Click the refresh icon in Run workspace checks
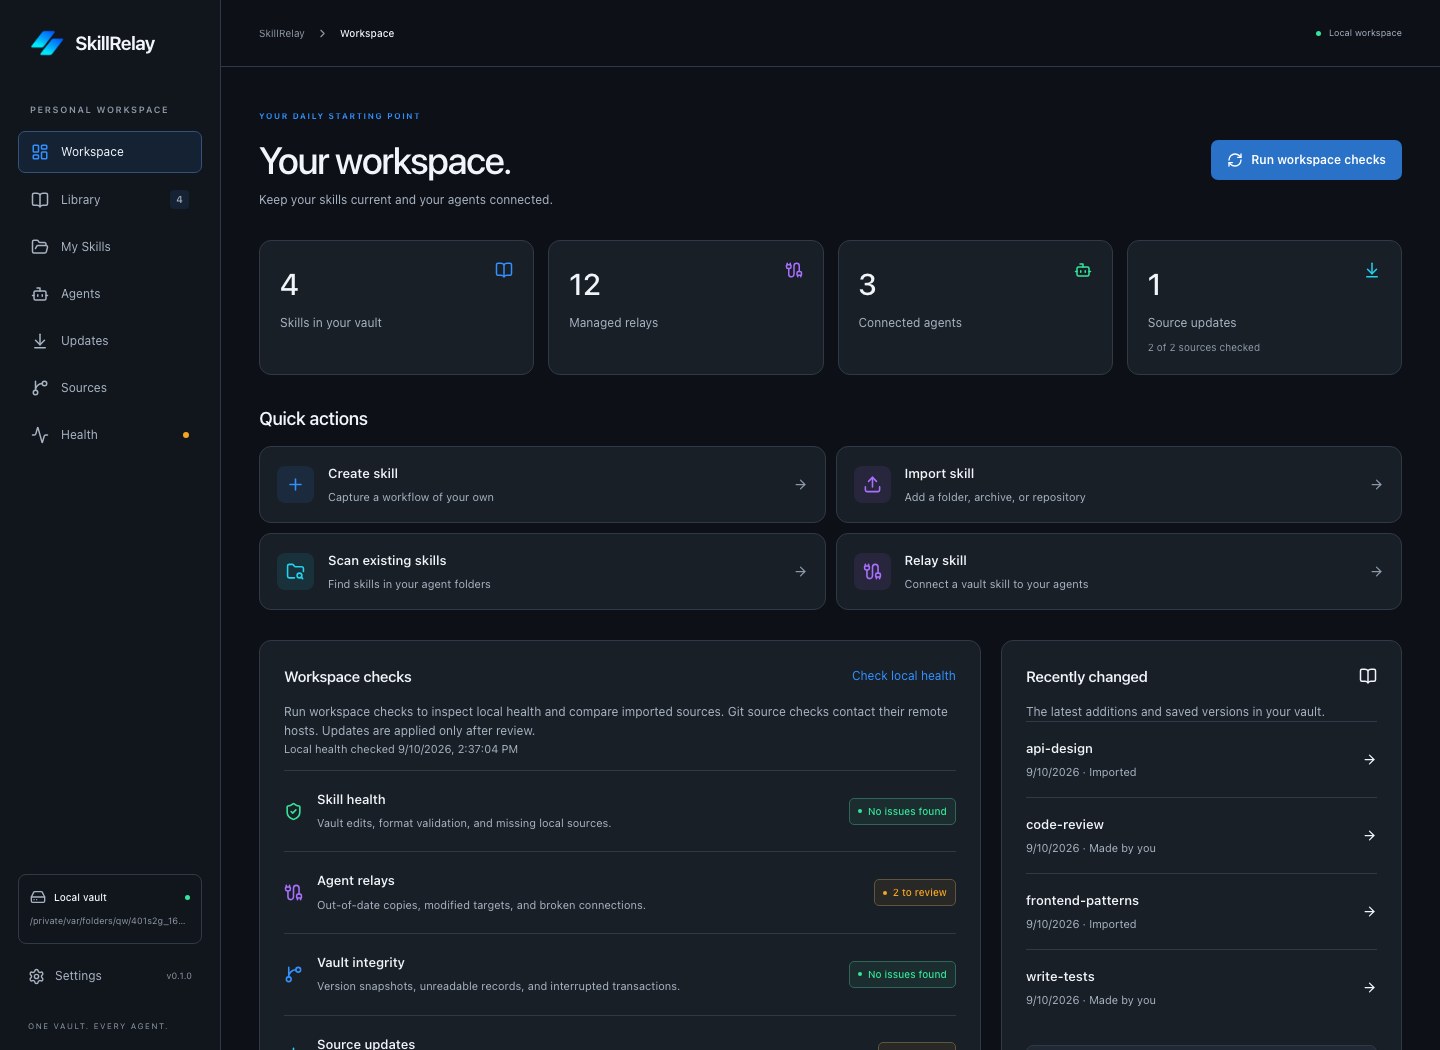Screen dimensions: 1440x1050 (x=1235, y=160)
